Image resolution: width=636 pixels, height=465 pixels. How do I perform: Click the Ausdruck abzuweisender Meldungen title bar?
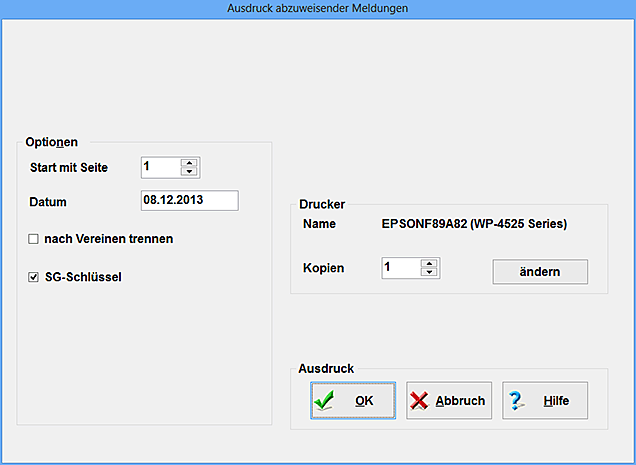pos(318,8)
